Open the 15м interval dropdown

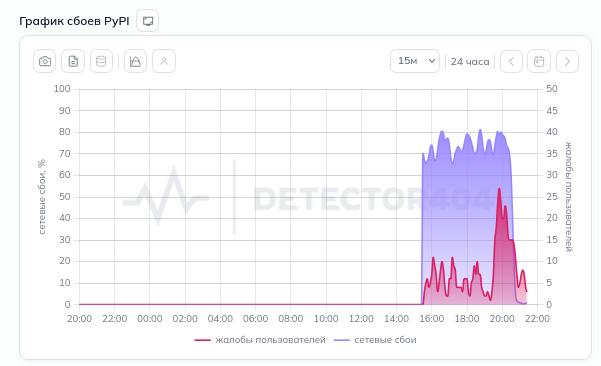click(x=415, y=61)
